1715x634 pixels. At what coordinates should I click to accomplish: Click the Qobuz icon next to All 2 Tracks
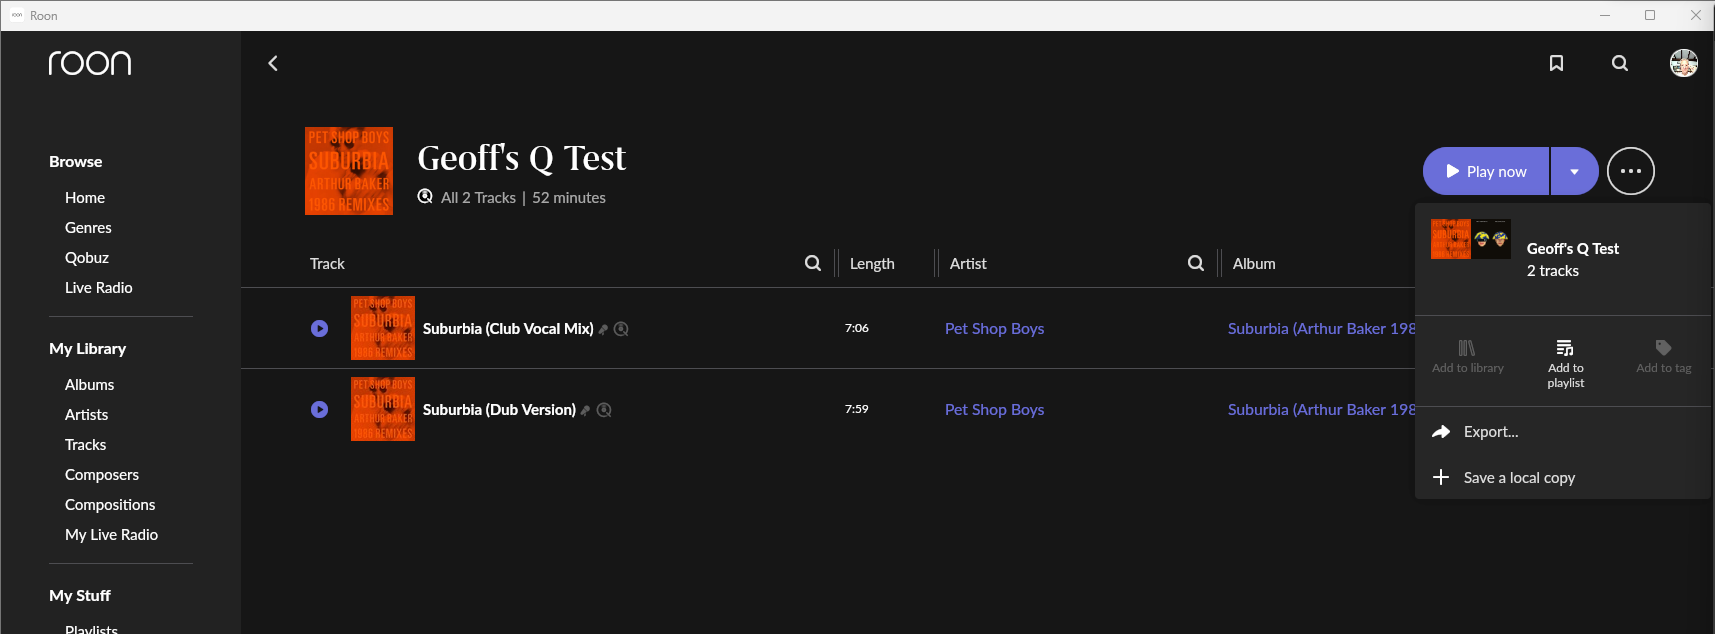[425, 196]
